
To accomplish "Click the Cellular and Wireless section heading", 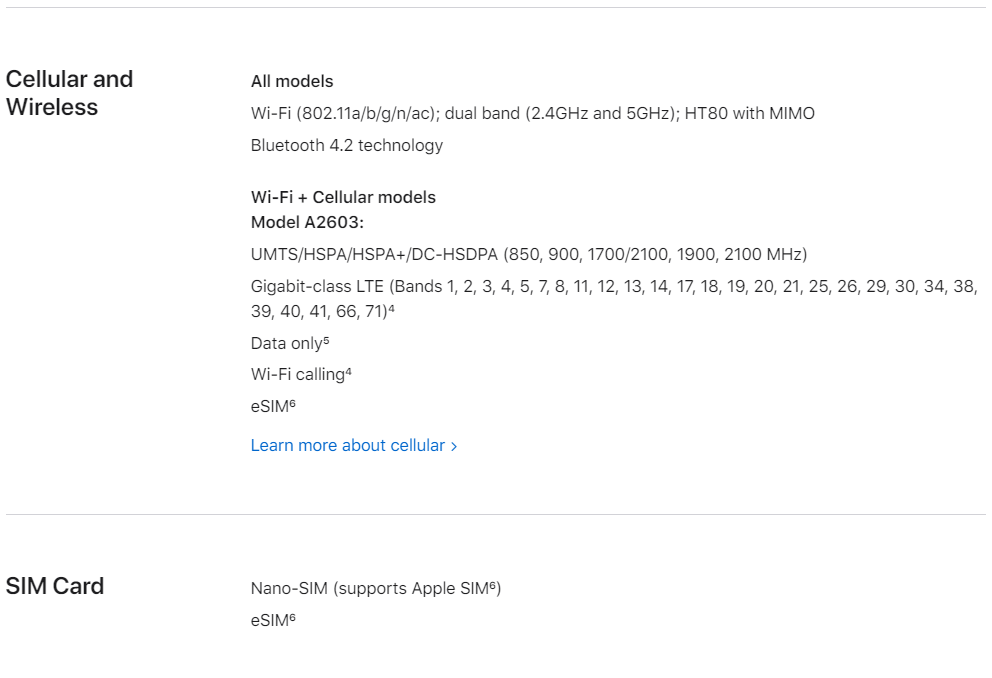I will point(70,93).
